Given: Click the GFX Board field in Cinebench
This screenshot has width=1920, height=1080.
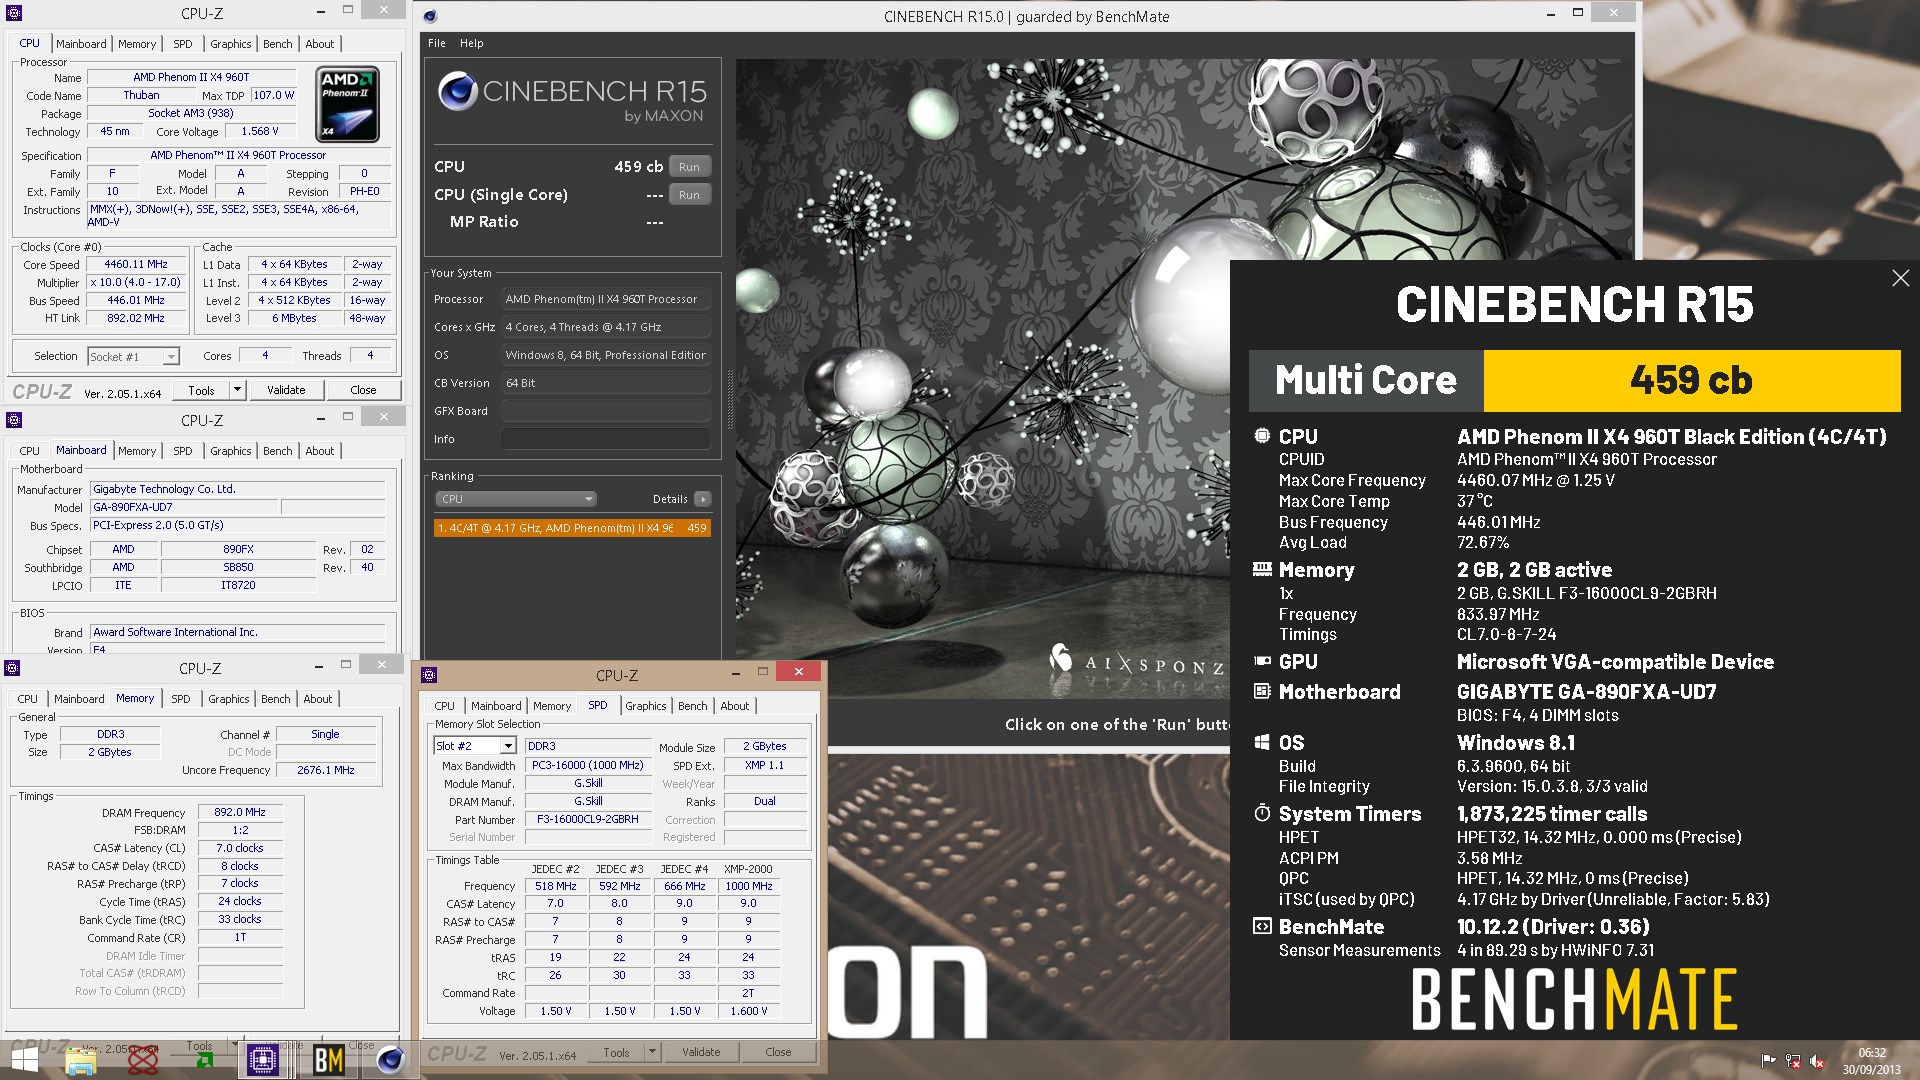Looking at the screenshot, I should (606, 411).
